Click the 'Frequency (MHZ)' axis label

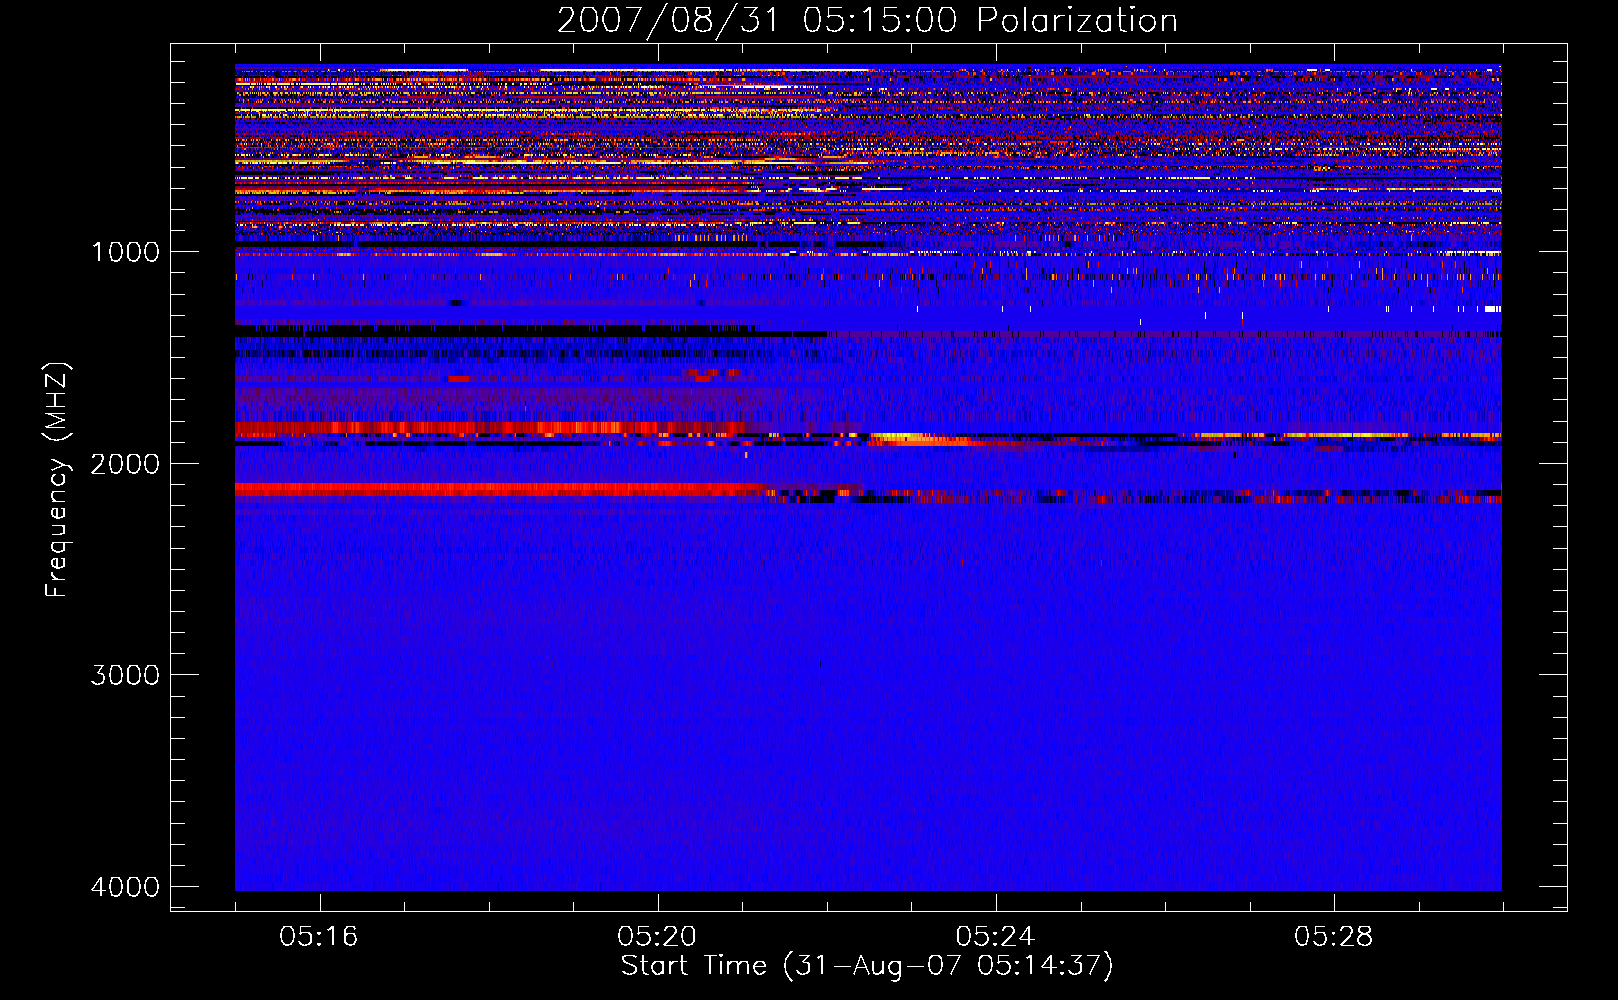point(57,479)
